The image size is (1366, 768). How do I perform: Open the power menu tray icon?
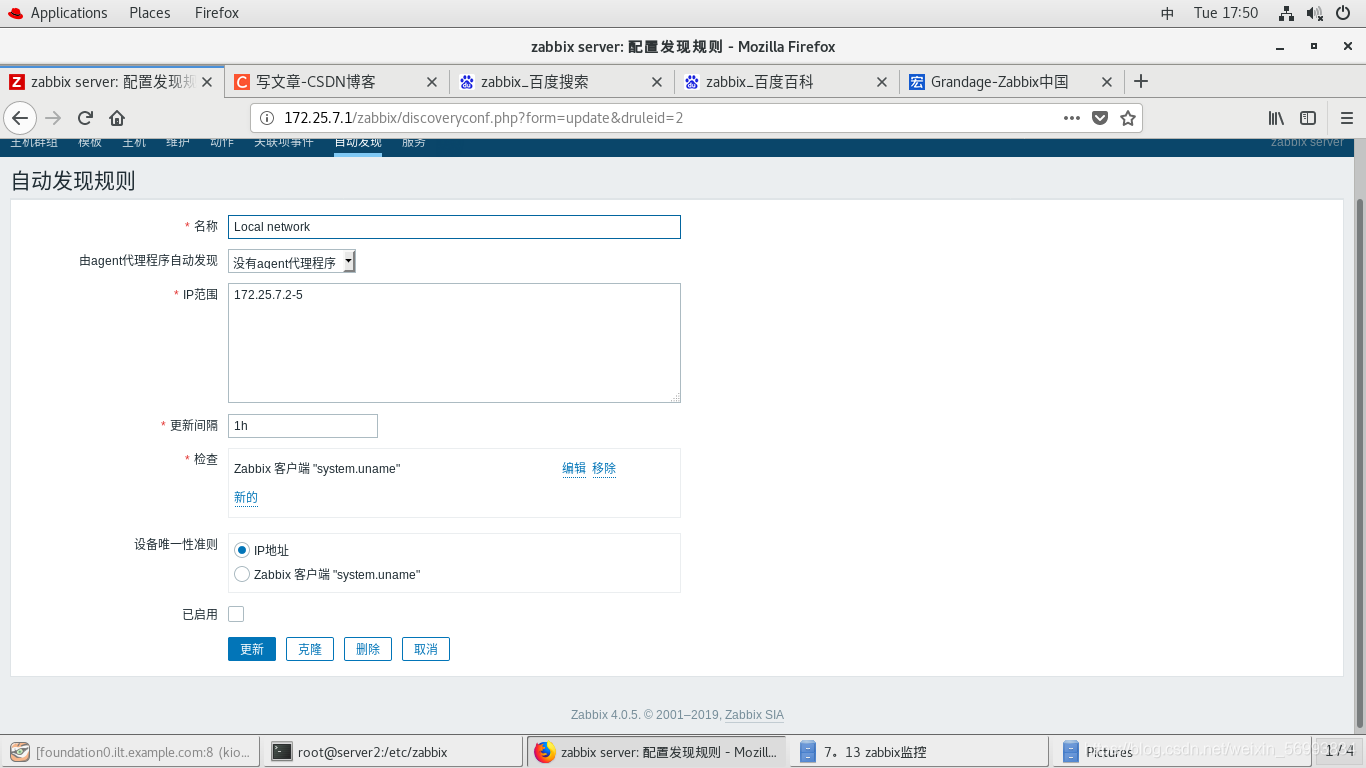tap(1343, 13)
